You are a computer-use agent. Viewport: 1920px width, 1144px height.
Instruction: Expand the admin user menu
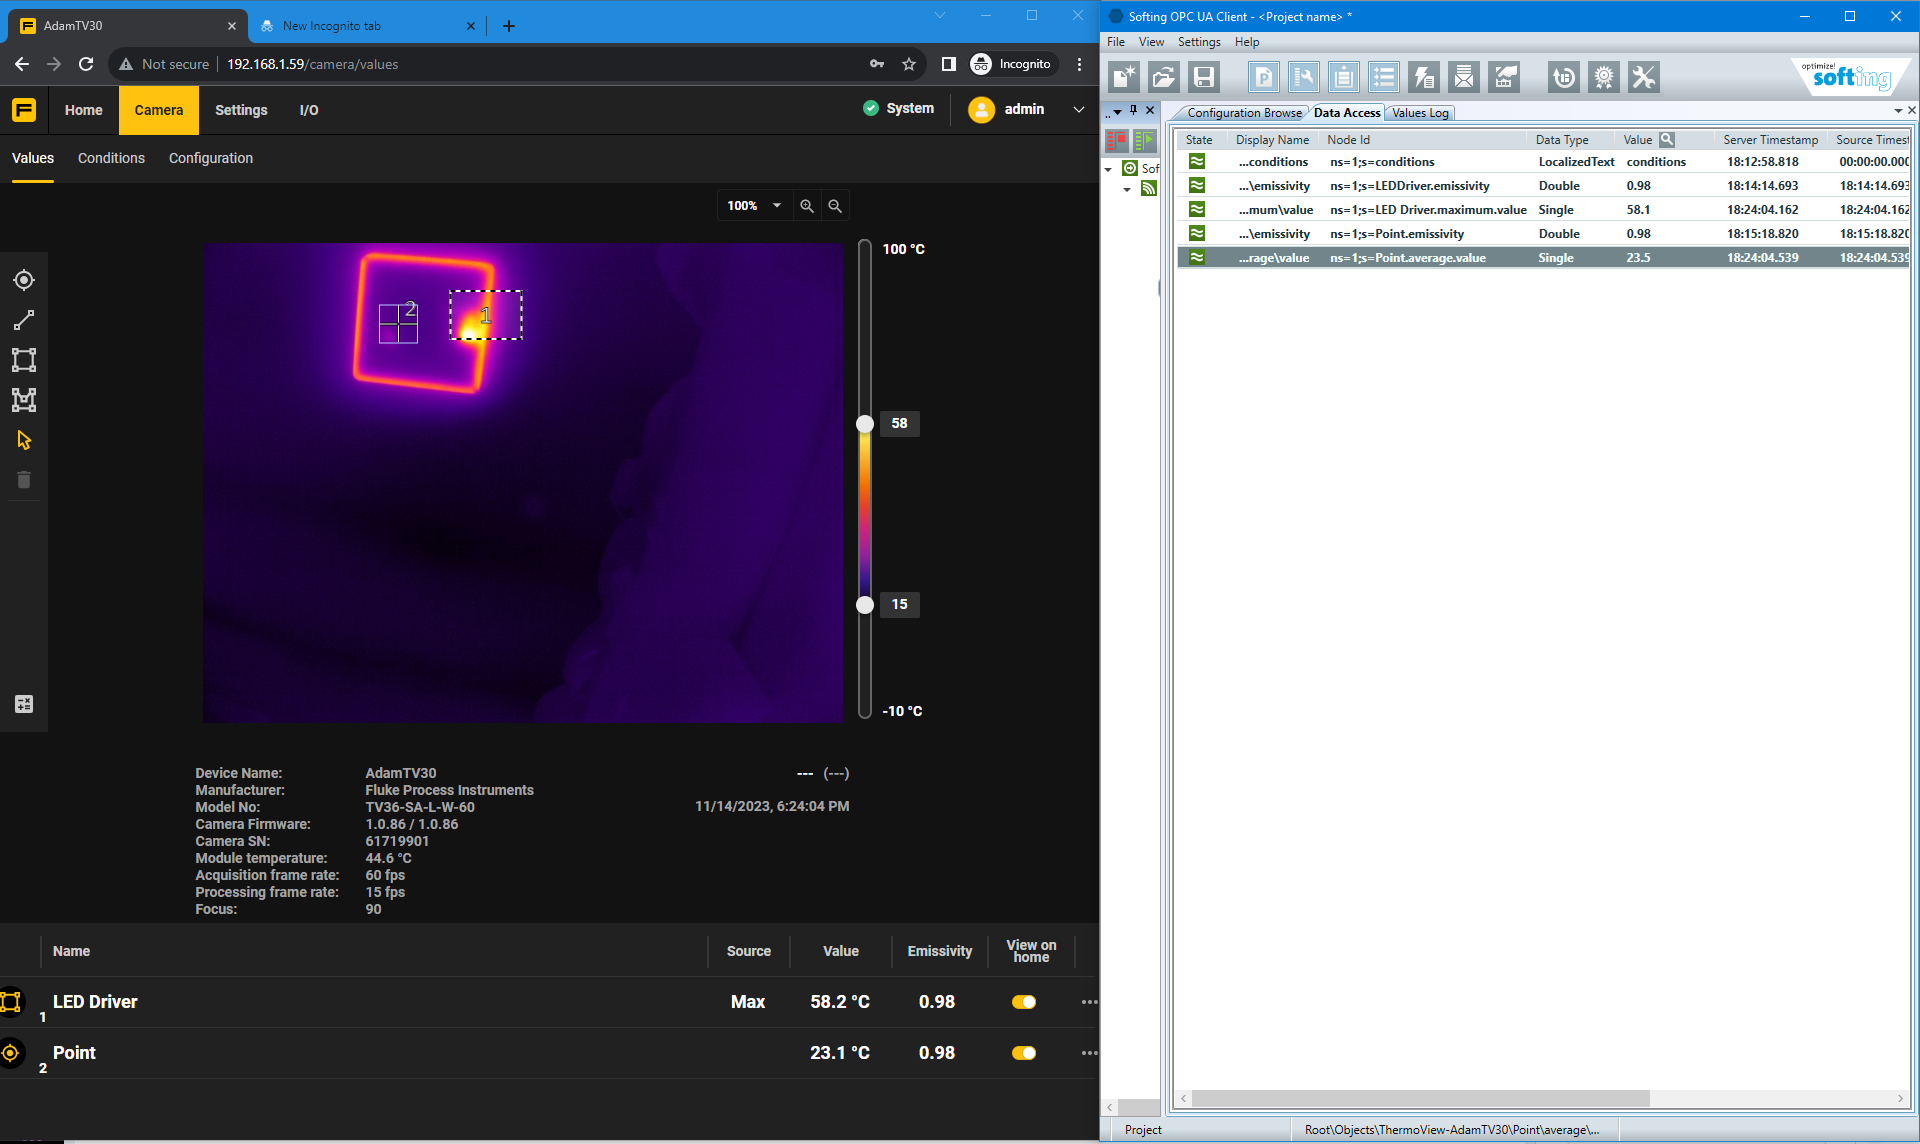point(1079,109)
